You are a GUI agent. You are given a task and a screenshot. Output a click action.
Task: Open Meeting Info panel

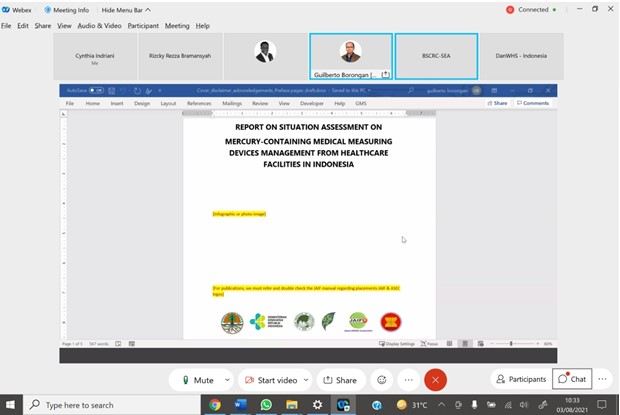[66, 10]
